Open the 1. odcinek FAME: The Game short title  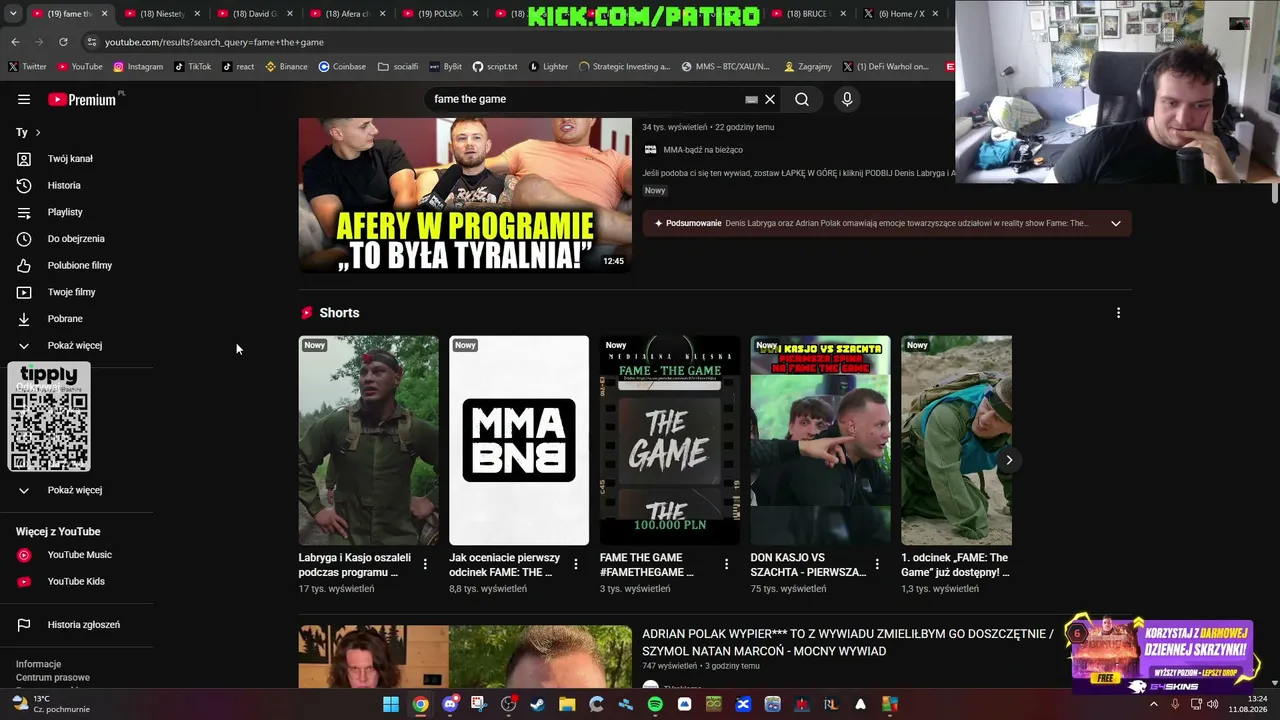pos(956,565)
